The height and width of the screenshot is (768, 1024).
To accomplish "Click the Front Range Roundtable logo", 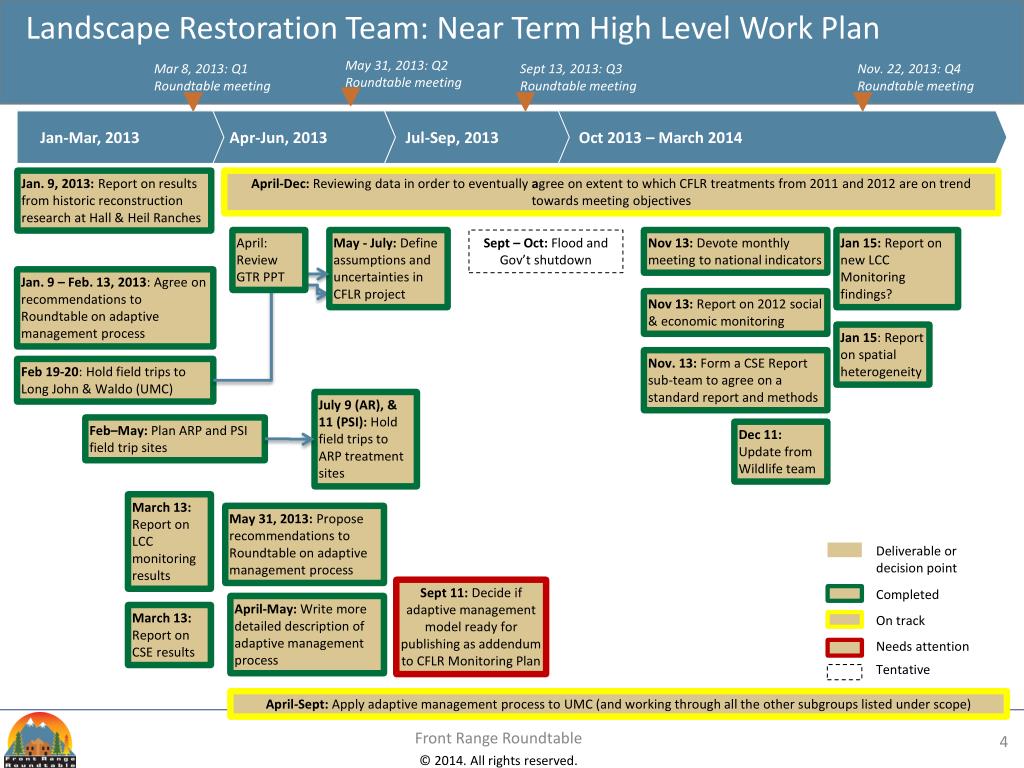I will click(x=39, y=740).
